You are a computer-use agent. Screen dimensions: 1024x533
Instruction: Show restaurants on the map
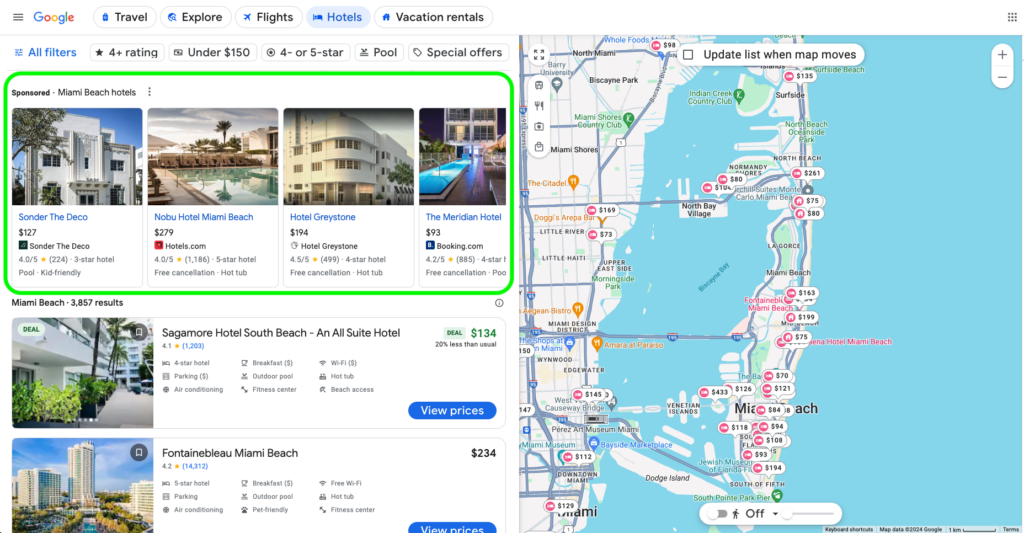coord(539,106)
